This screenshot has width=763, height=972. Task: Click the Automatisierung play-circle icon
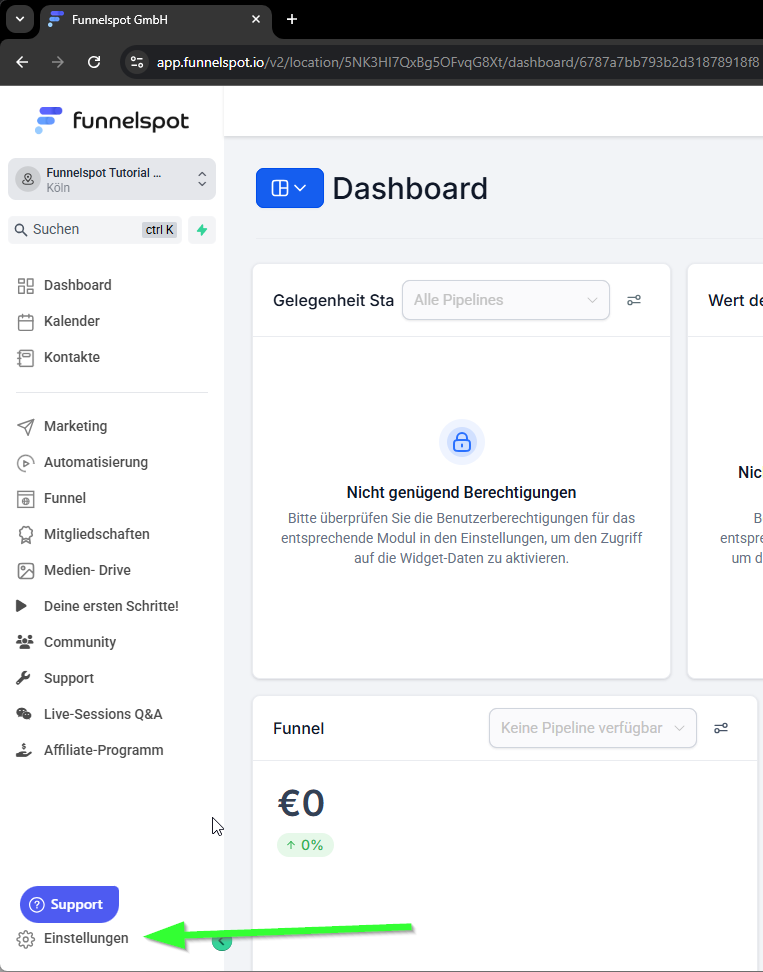pos(25,462)
